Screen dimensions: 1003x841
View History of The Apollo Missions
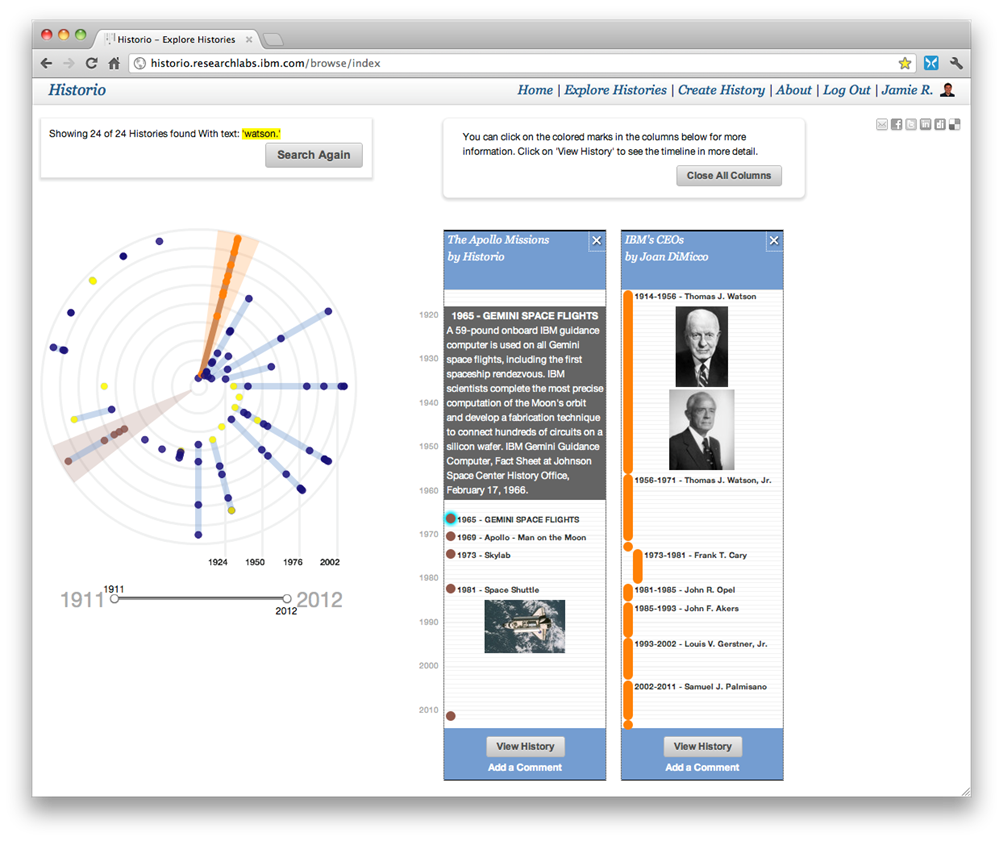click(x=525, y=746)
